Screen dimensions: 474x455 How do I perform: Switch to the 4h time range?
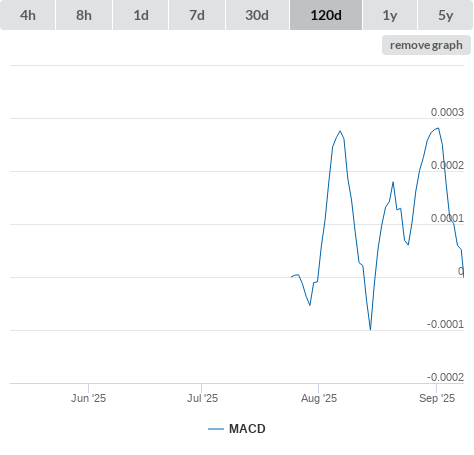point(28,15)
